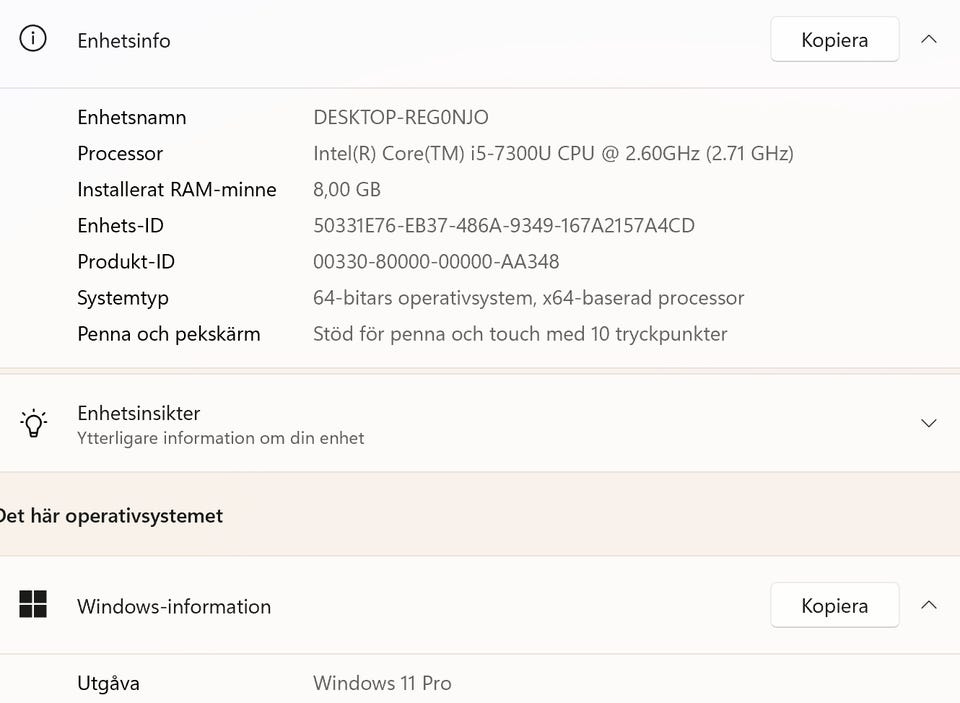This screenshot has width=960, height=703.
Task: Click the 'Det här operativsystemet' heading
Action: [112, 516]
